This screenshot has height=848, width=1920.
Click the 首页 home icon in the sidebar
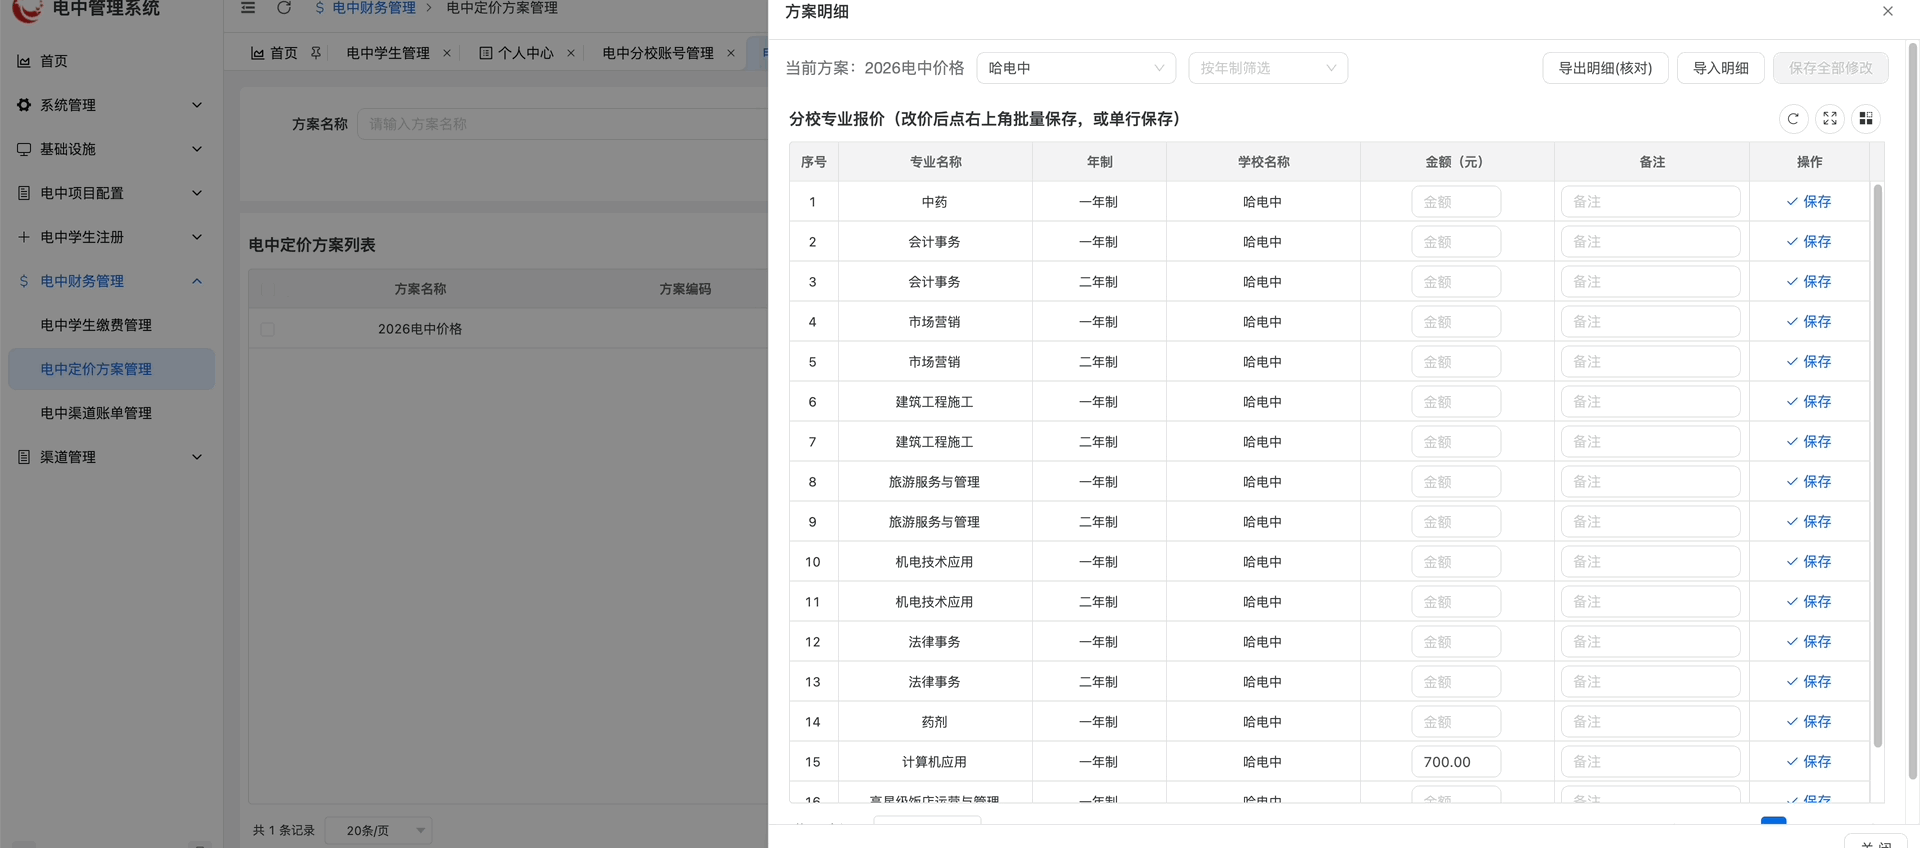point(24,61)
